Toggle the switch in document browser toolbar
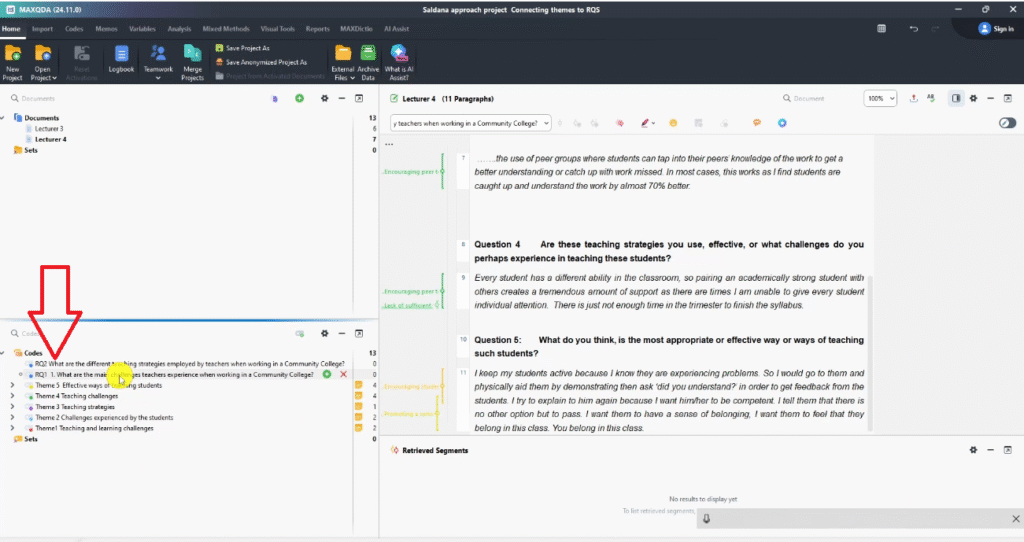 click(x=1007, y=123)
